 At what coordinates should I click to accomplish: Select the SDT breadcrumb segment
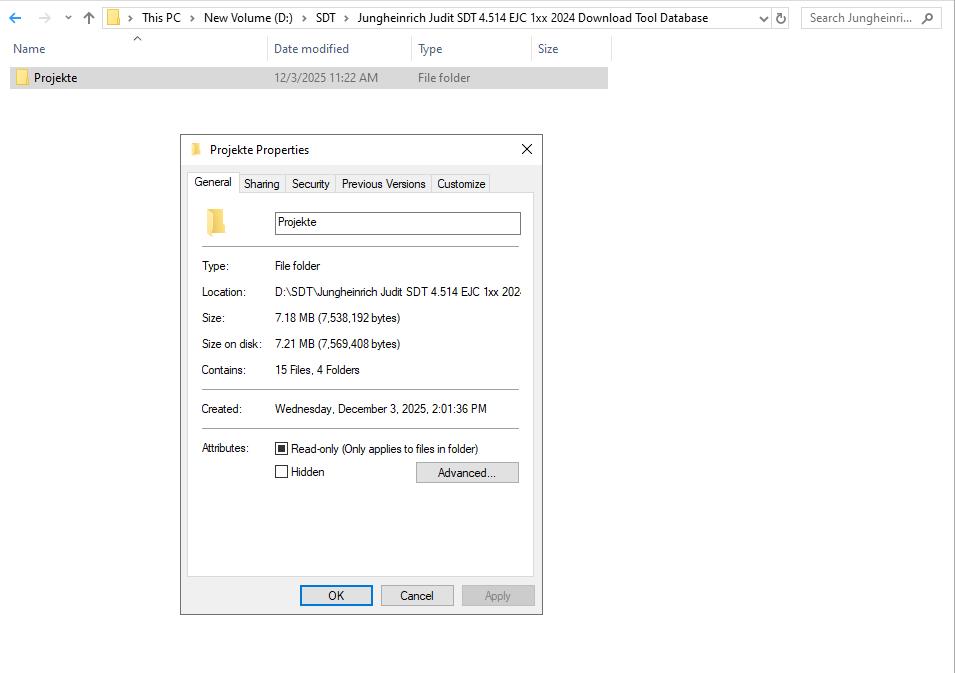[326, 18]
